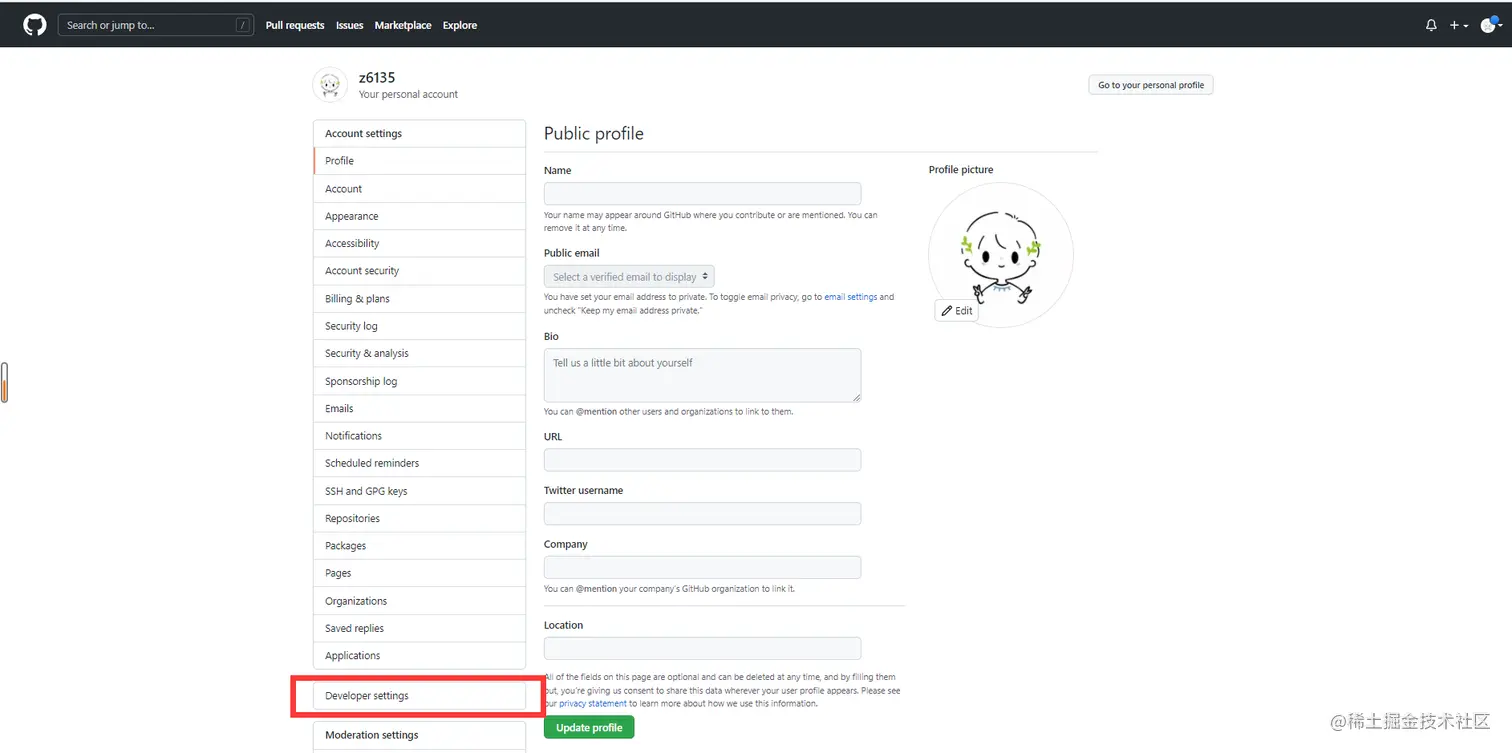The width and height of the screenshot is (1512, 753).
Task: Click the Twitter username field
Action: 702,514
